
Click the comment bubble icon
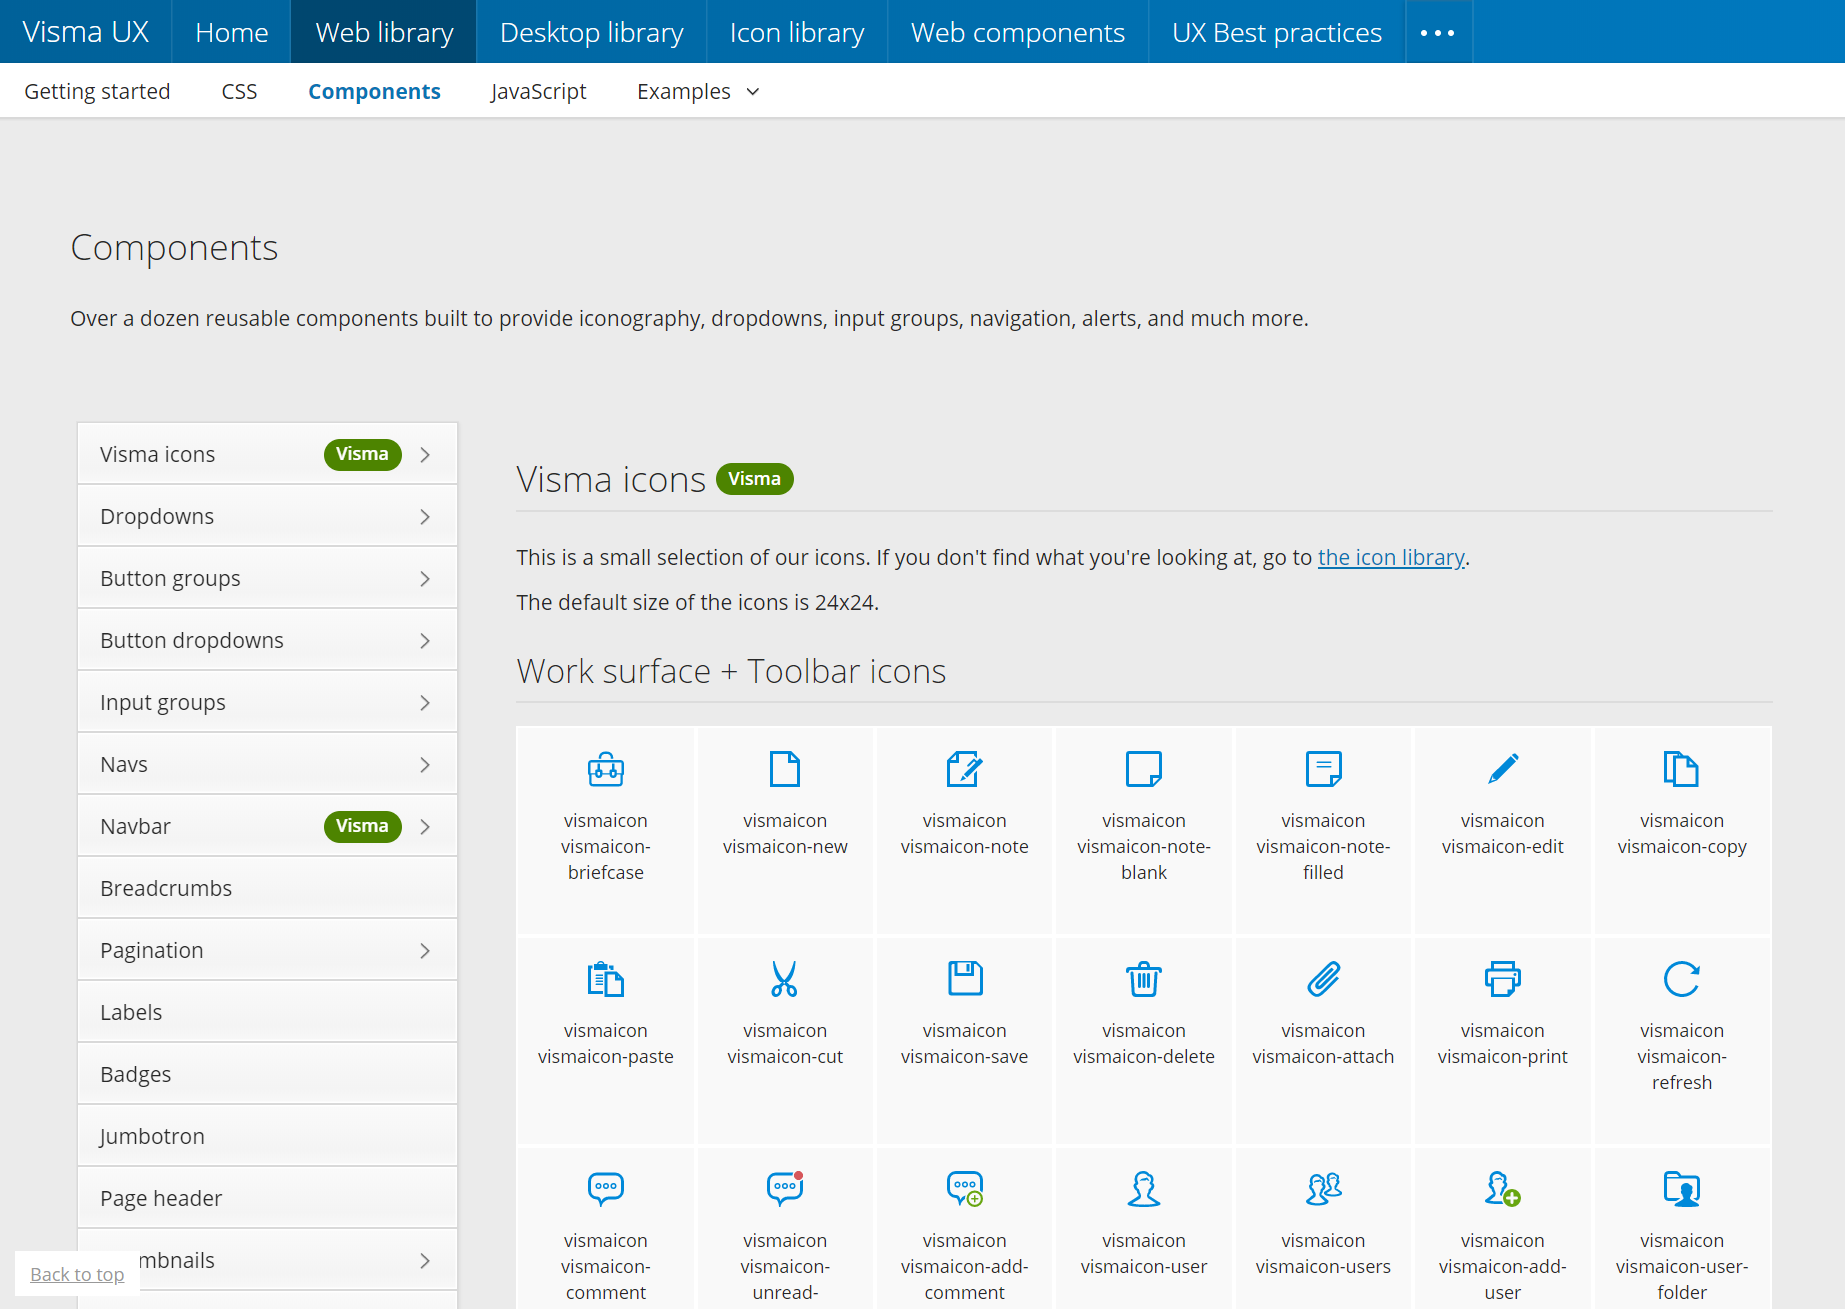606,1189
